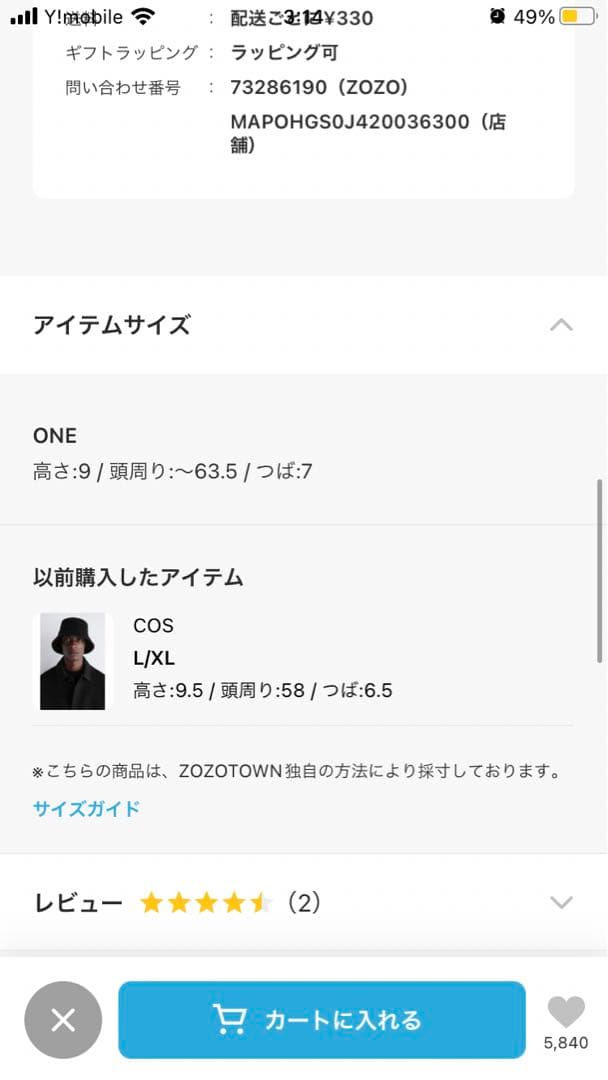Tap the battery icon in status bar
608x1080 pixels.
pos(576,17)
